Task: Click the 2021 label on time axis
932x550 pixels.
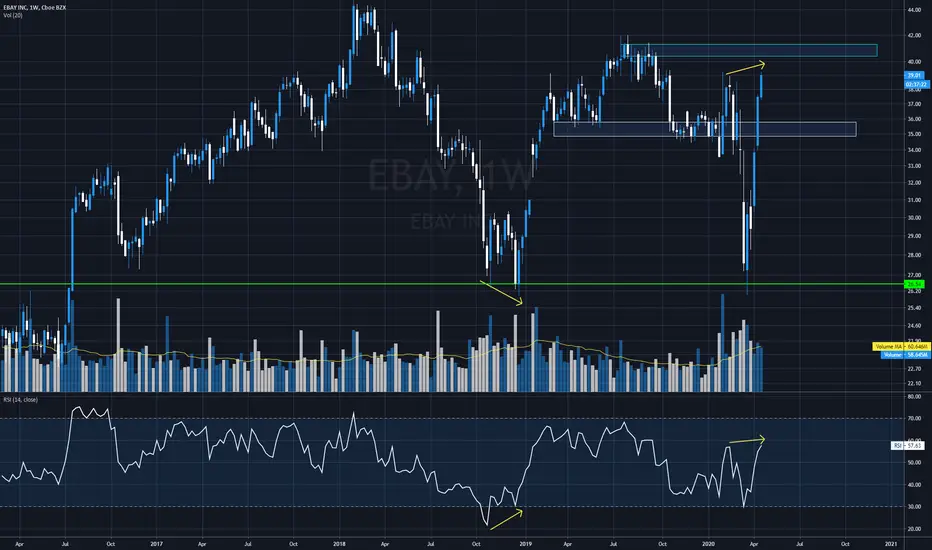Action: point(891,544)
